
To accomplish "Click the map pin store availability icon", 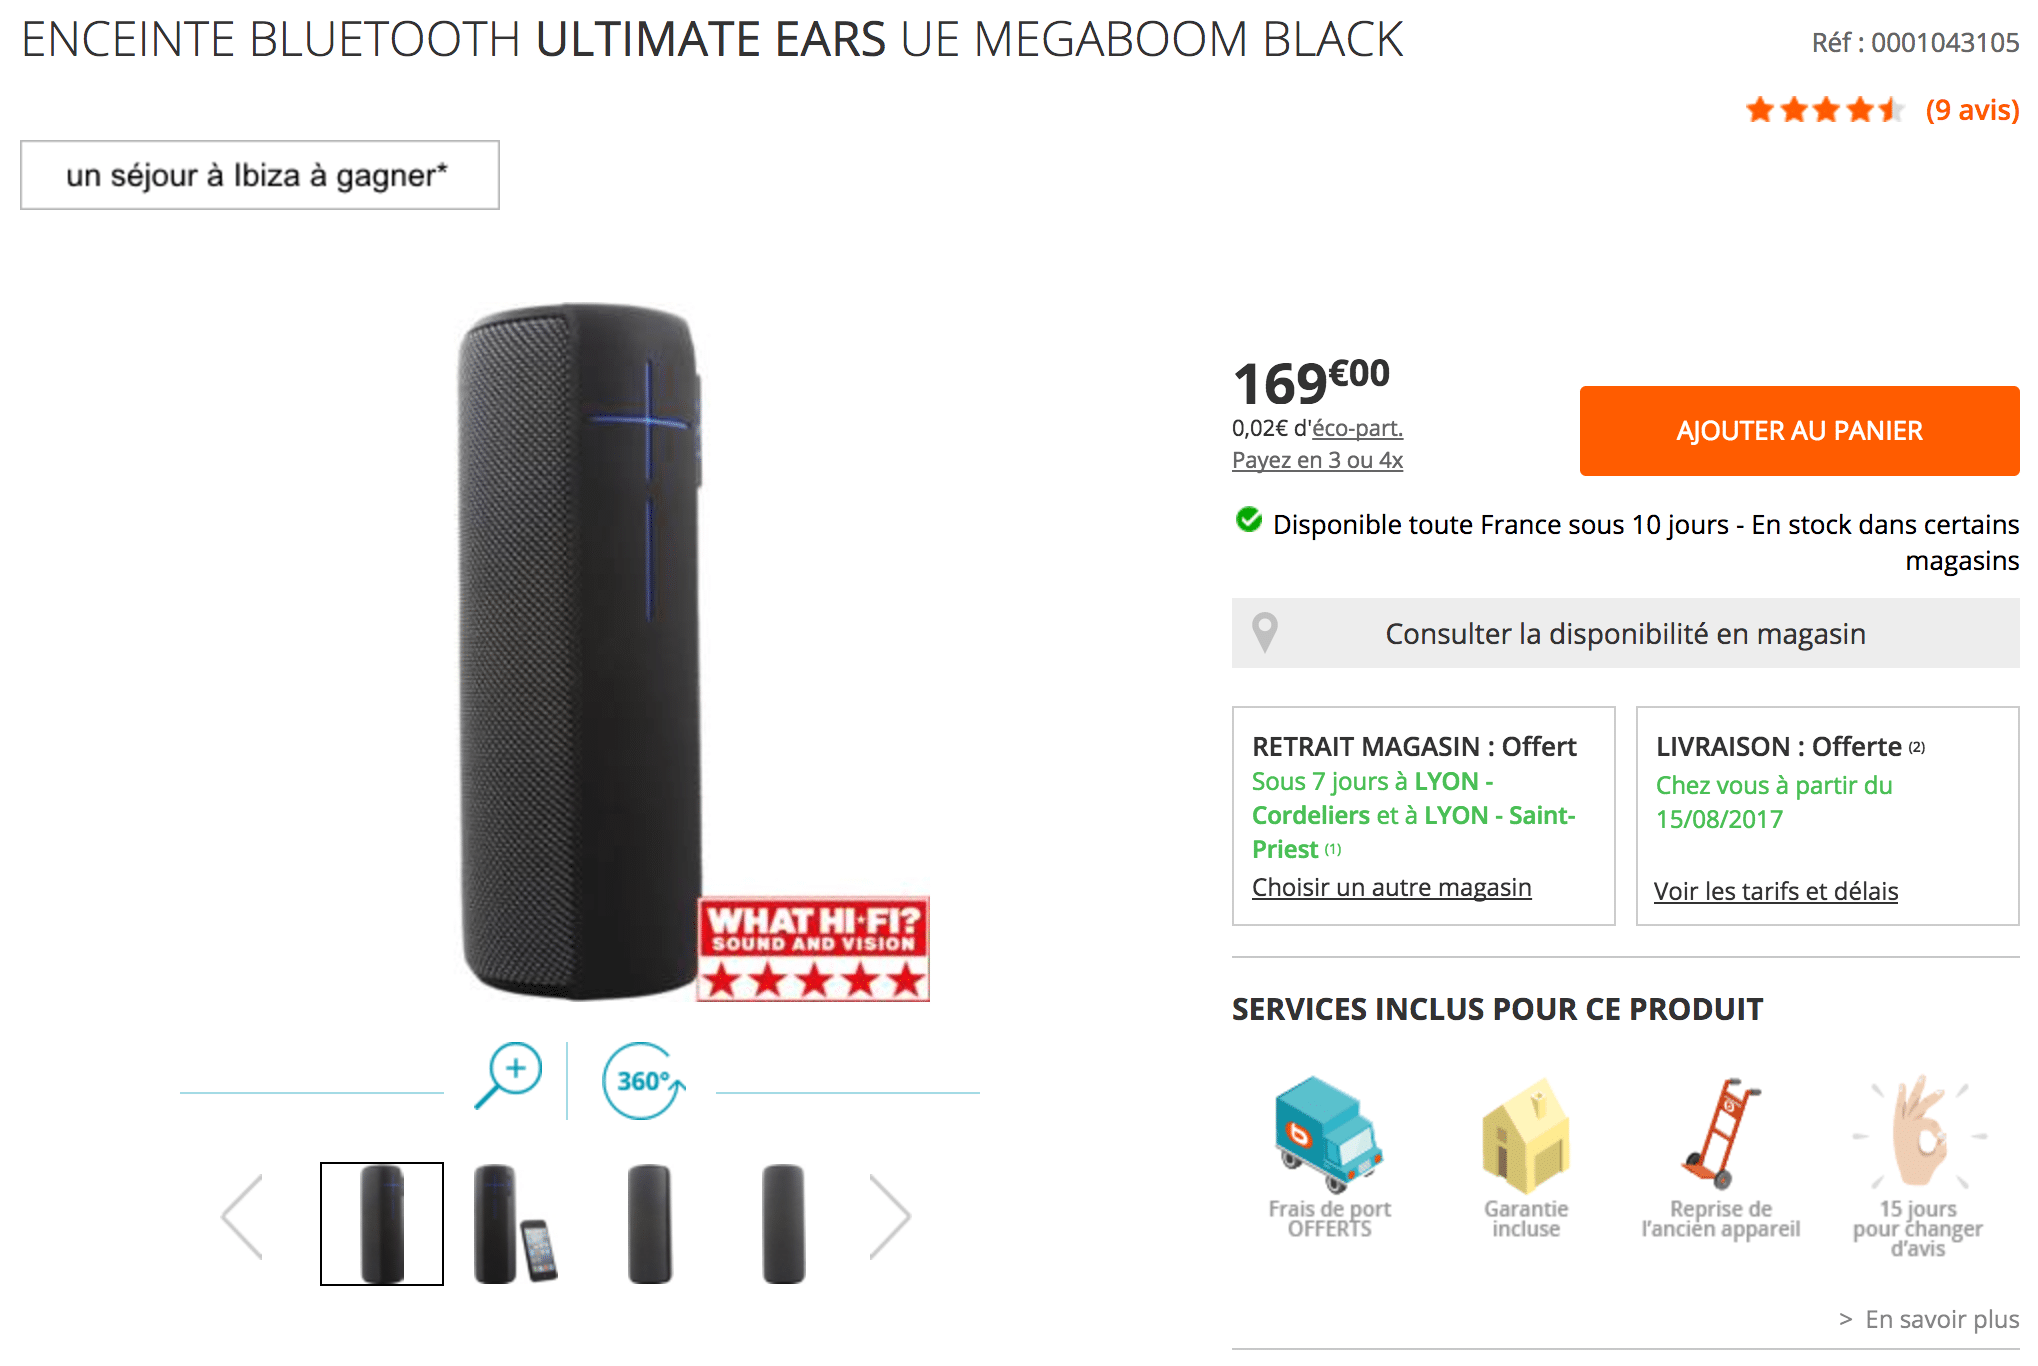I will 1265,633.
